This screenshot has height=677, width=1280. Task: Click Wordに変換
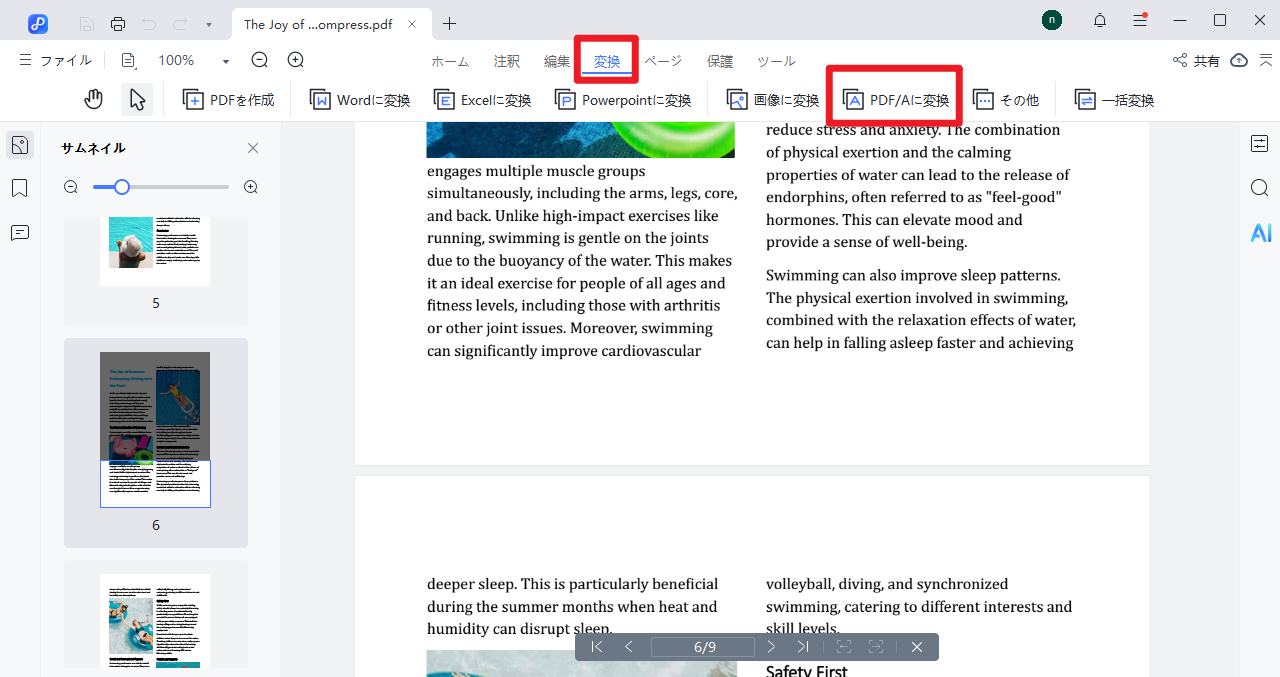tap(360, 100)
